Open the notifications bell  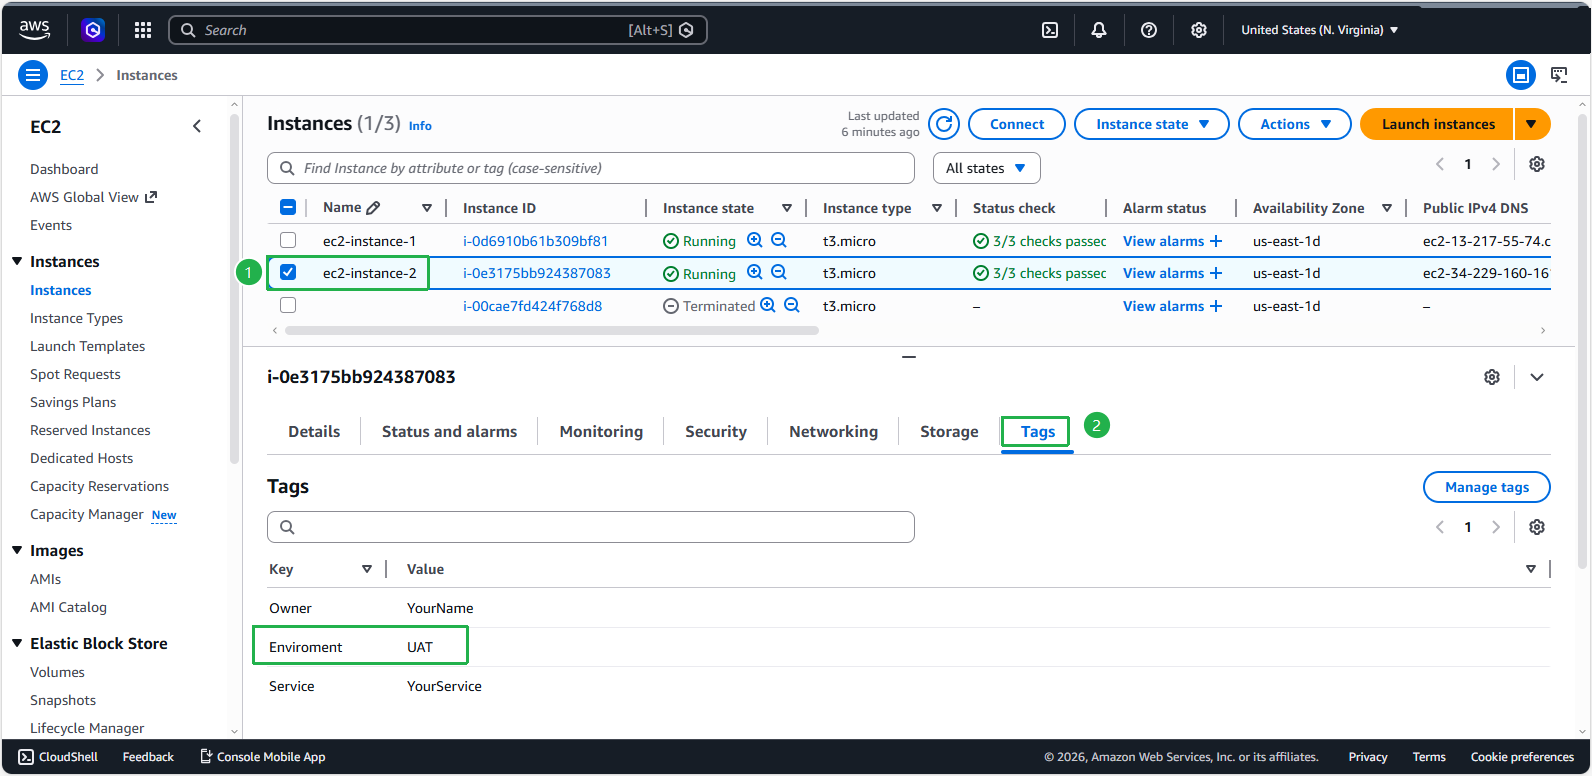(1099, 30)
